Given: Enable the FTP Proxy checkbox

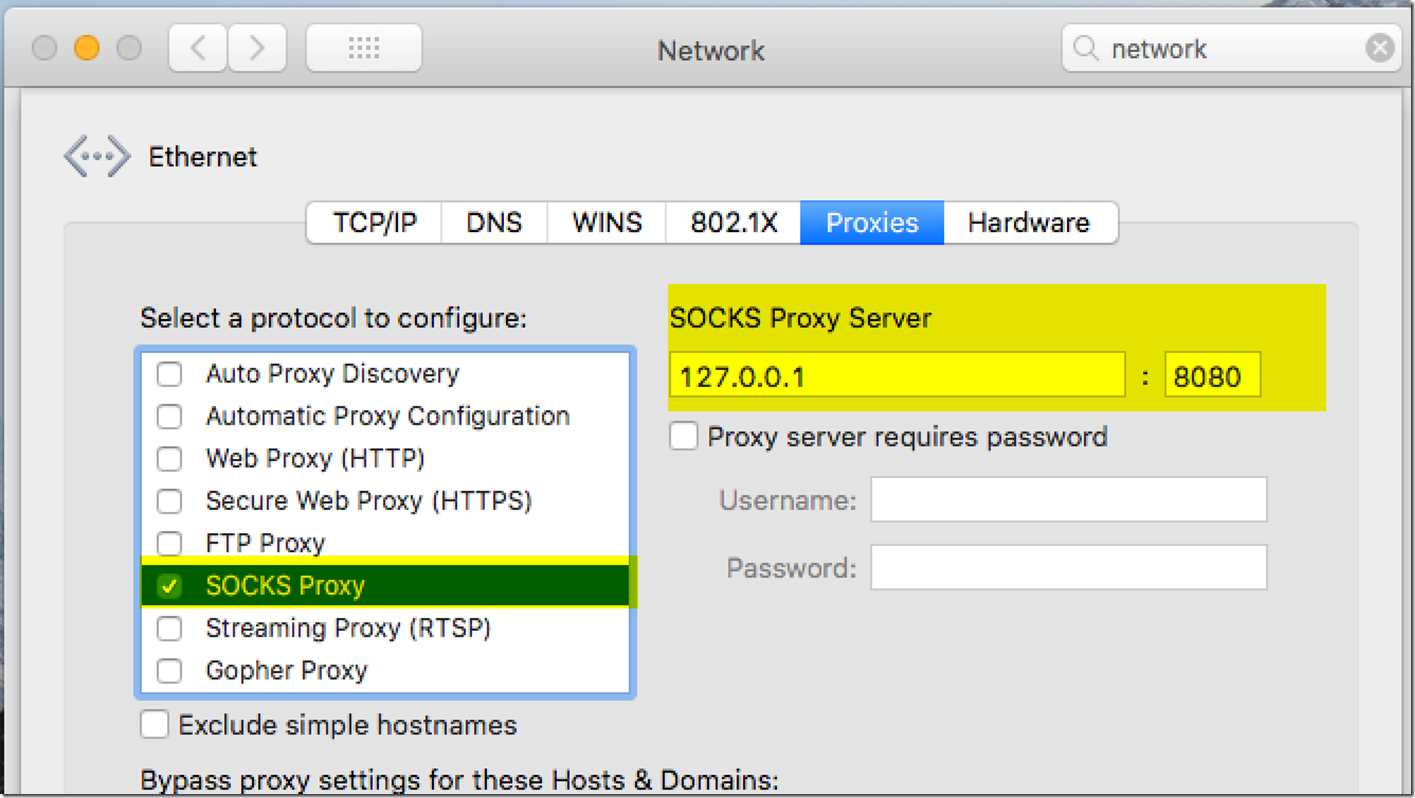Looking at the screenshot, I should tap(170, 543).
